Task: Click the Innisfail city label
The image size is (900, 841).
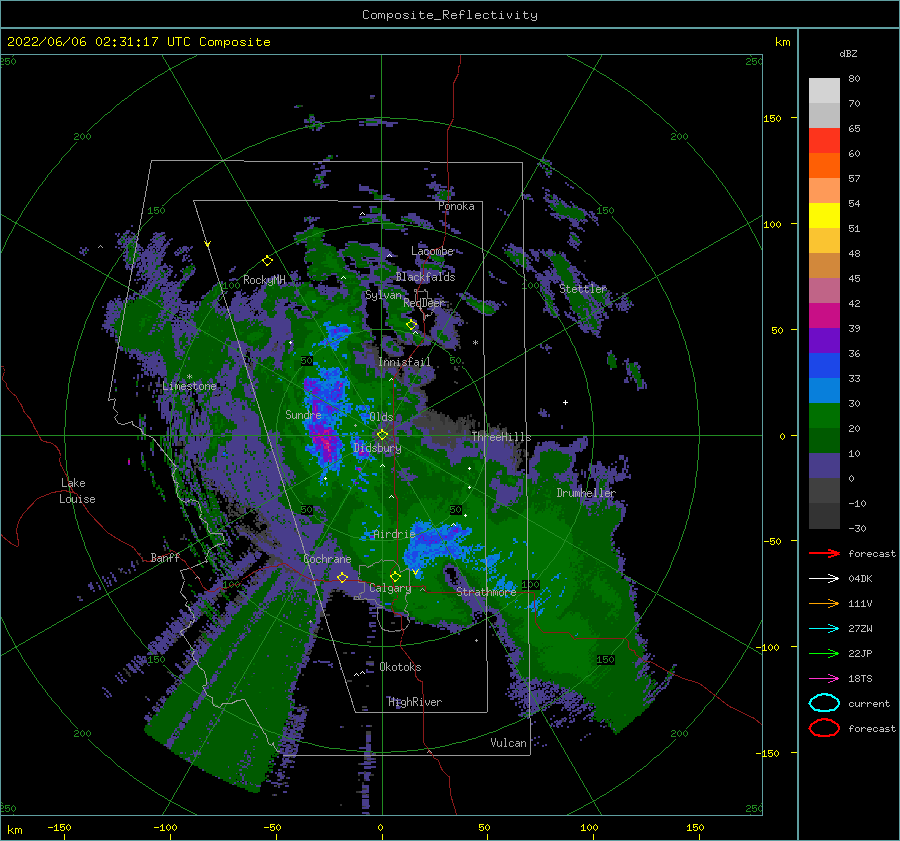Action: pyautogui.click(x=404, y=362)
